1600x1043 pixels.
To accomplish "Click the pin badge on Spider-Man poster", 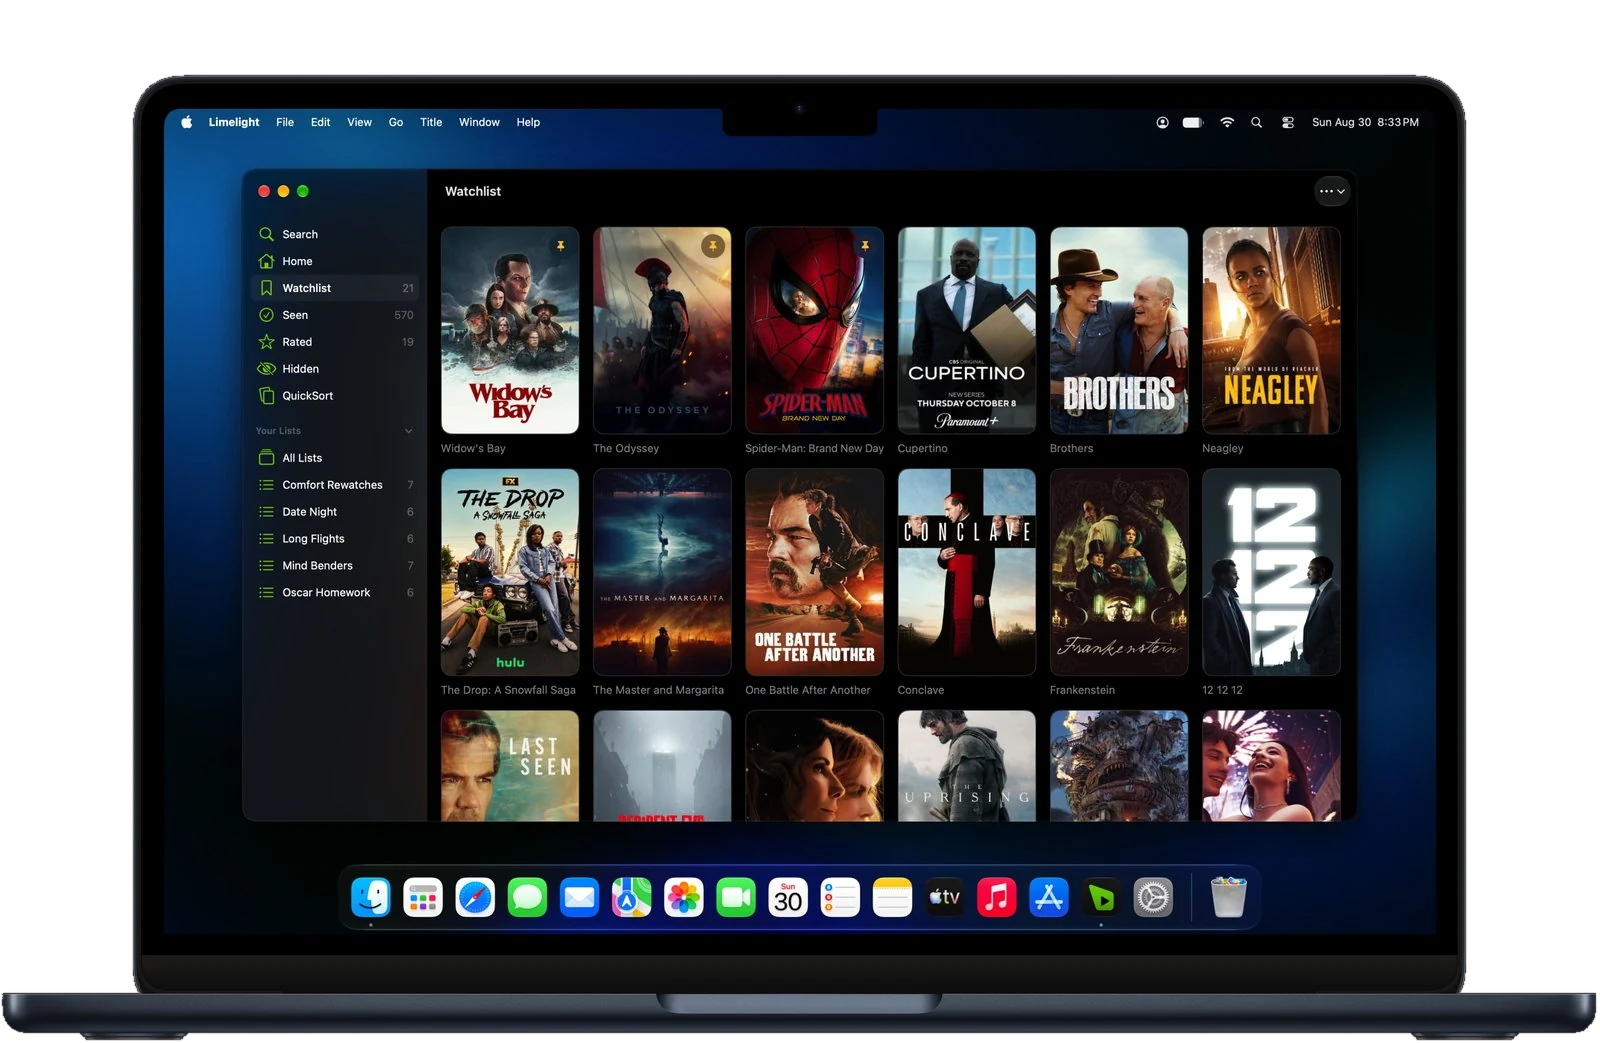I will pos(865,245).
